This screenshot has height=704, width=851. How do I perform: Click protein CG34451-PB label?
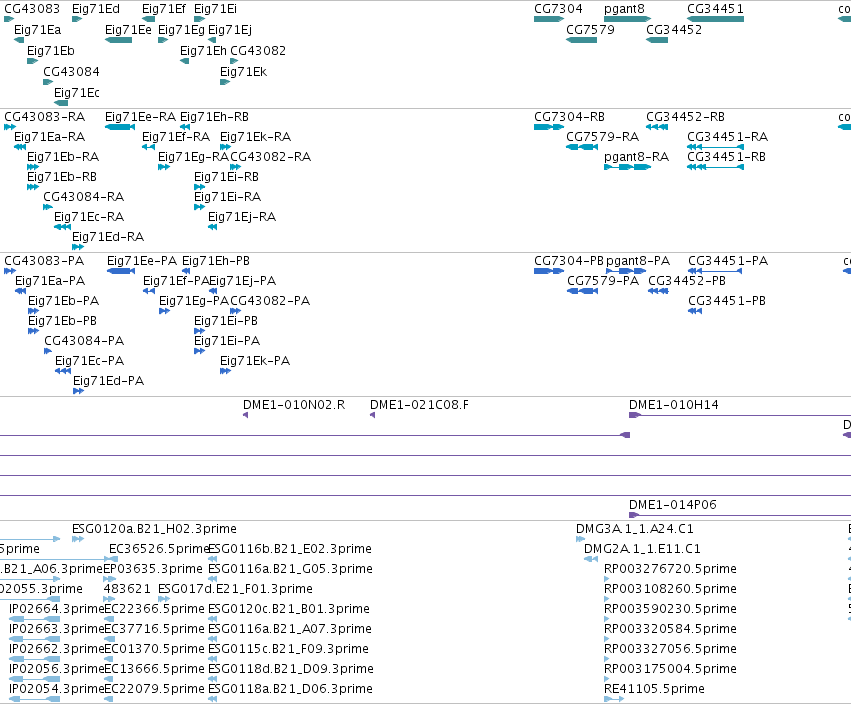pyautogui.click(x=727, y=302)
